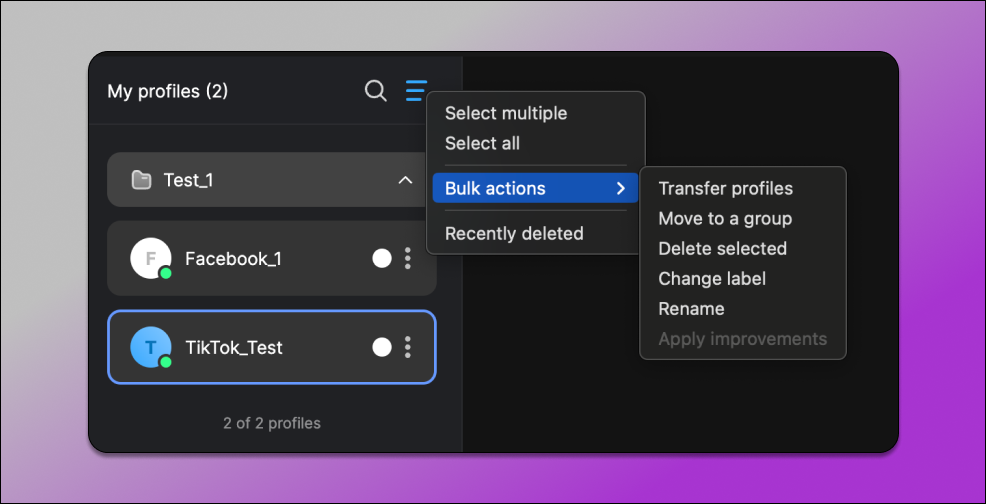The height and width of the screenshot is (504, 986).
Task: Click the Test_1 folder icon
Action: point(141,180)
